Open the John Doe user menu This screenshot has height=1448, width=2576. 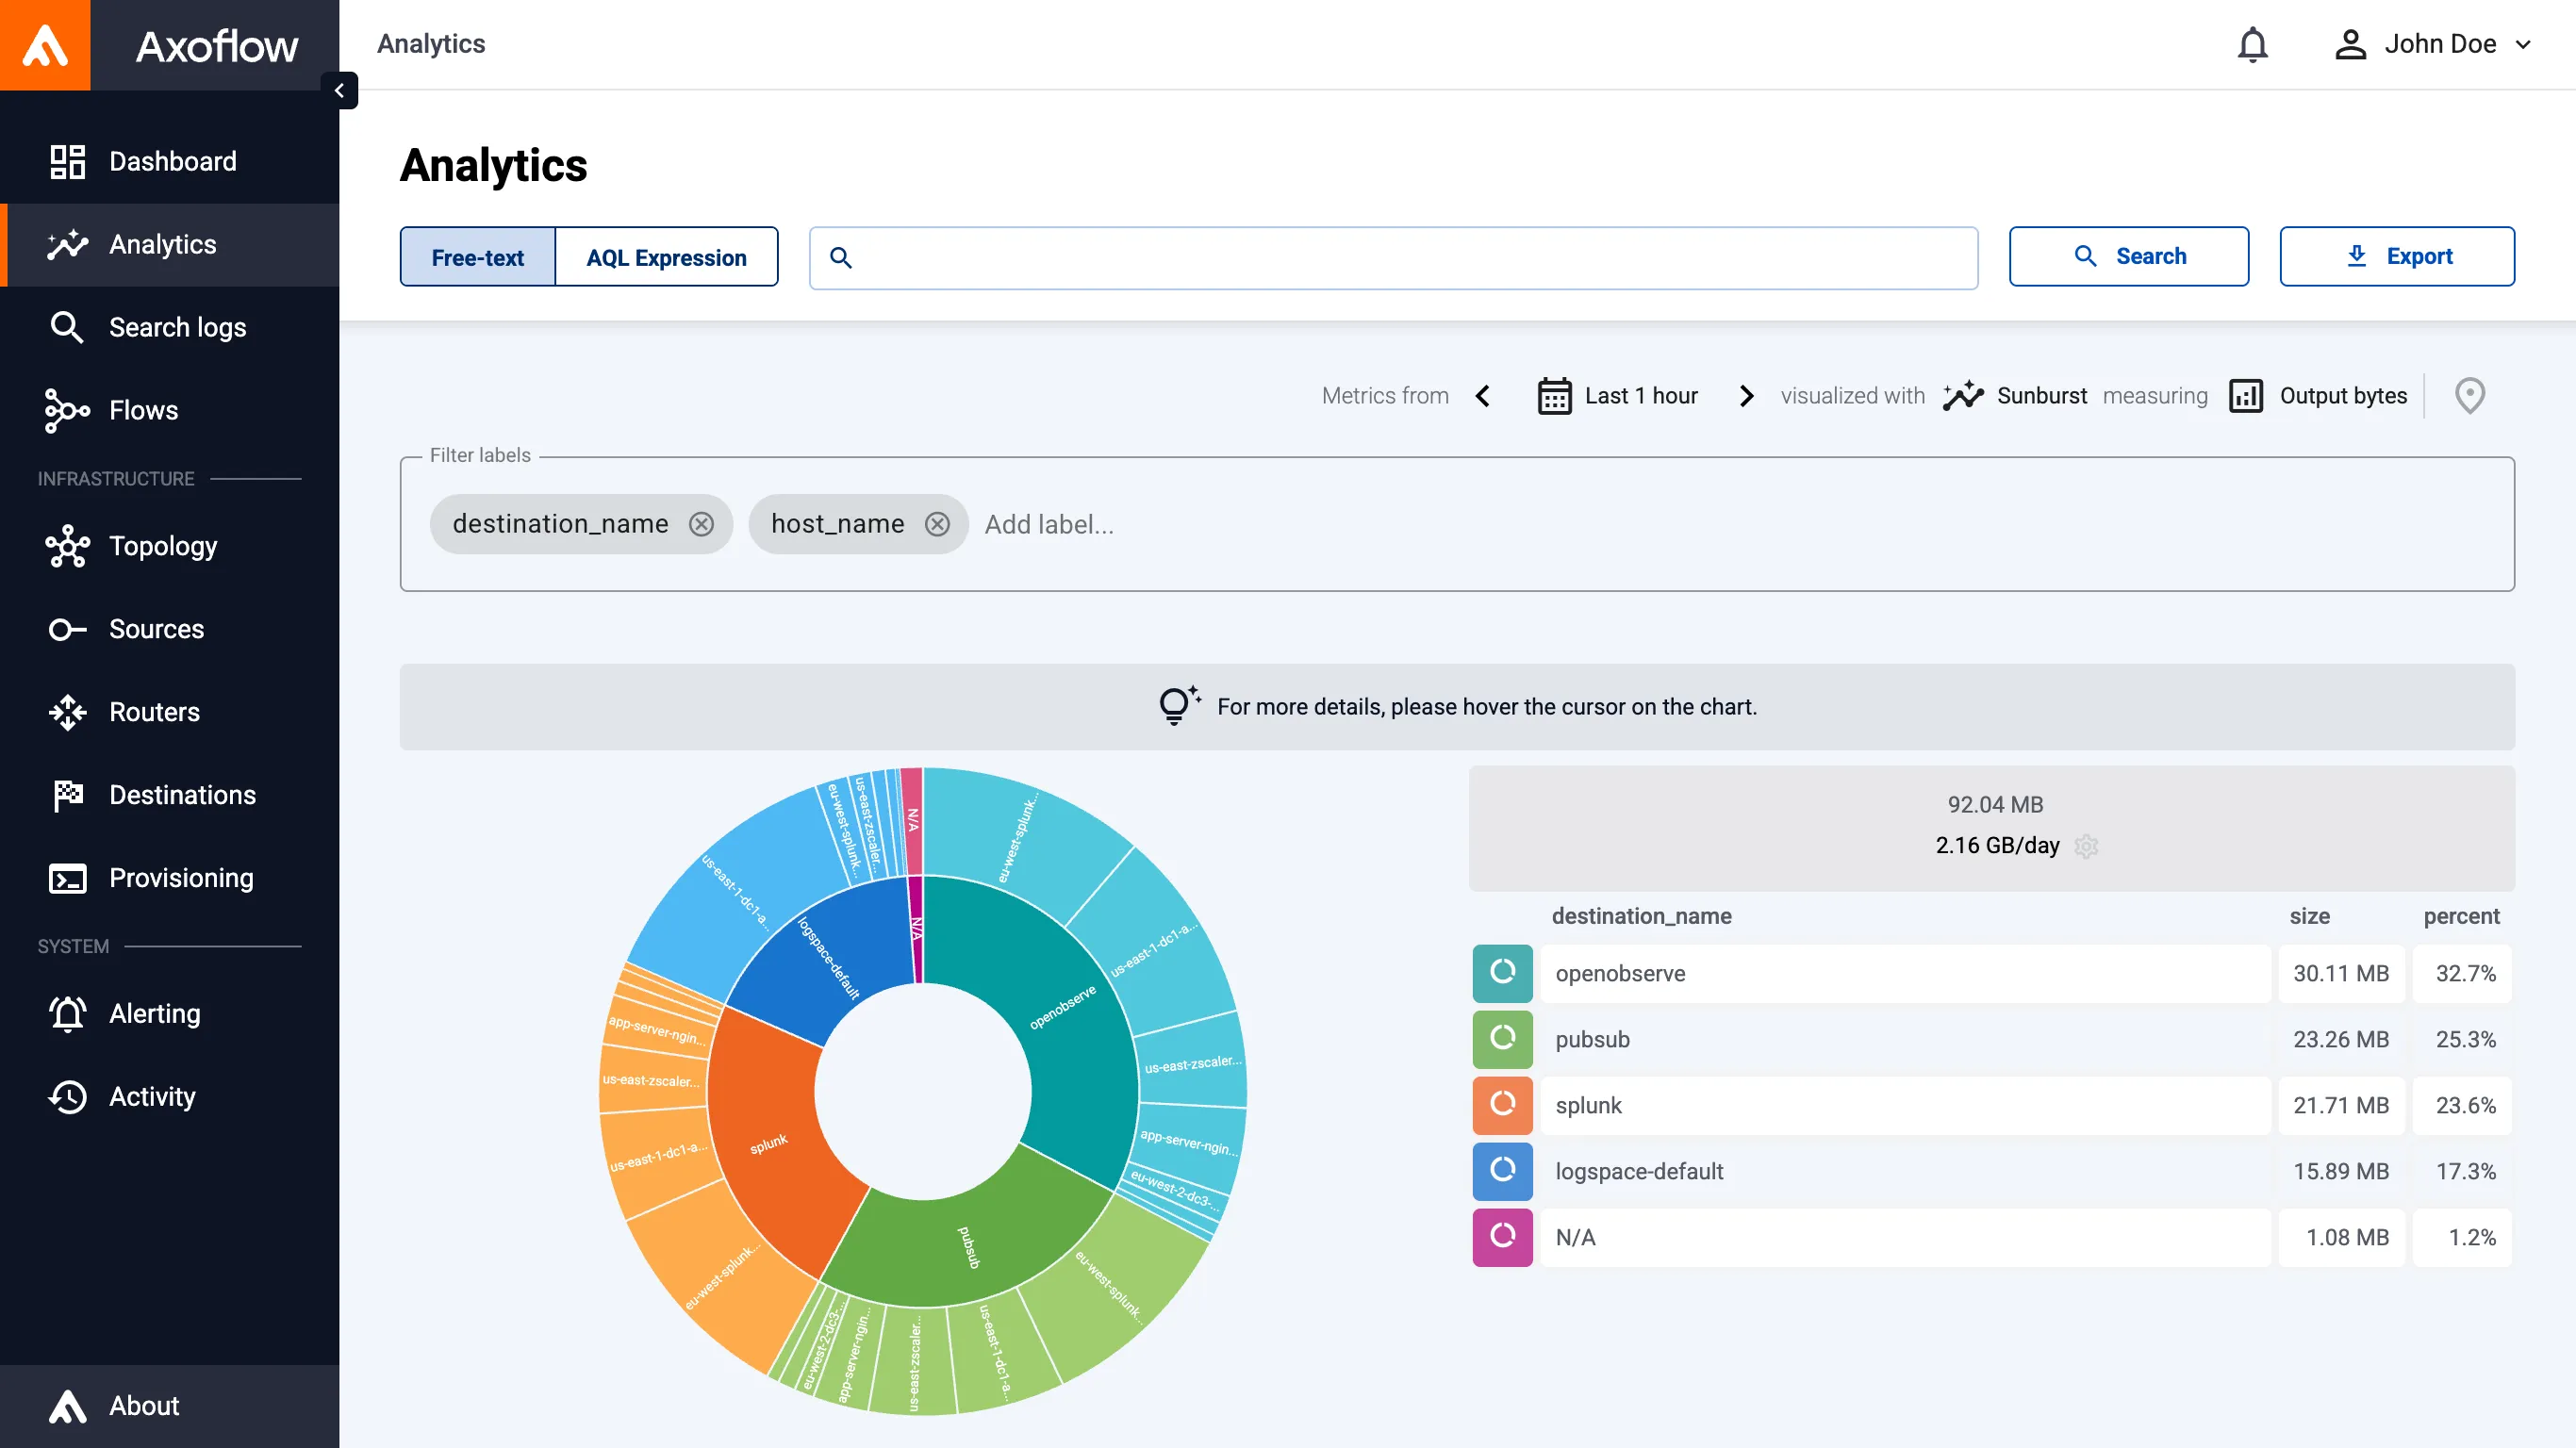pos(2433,45)
